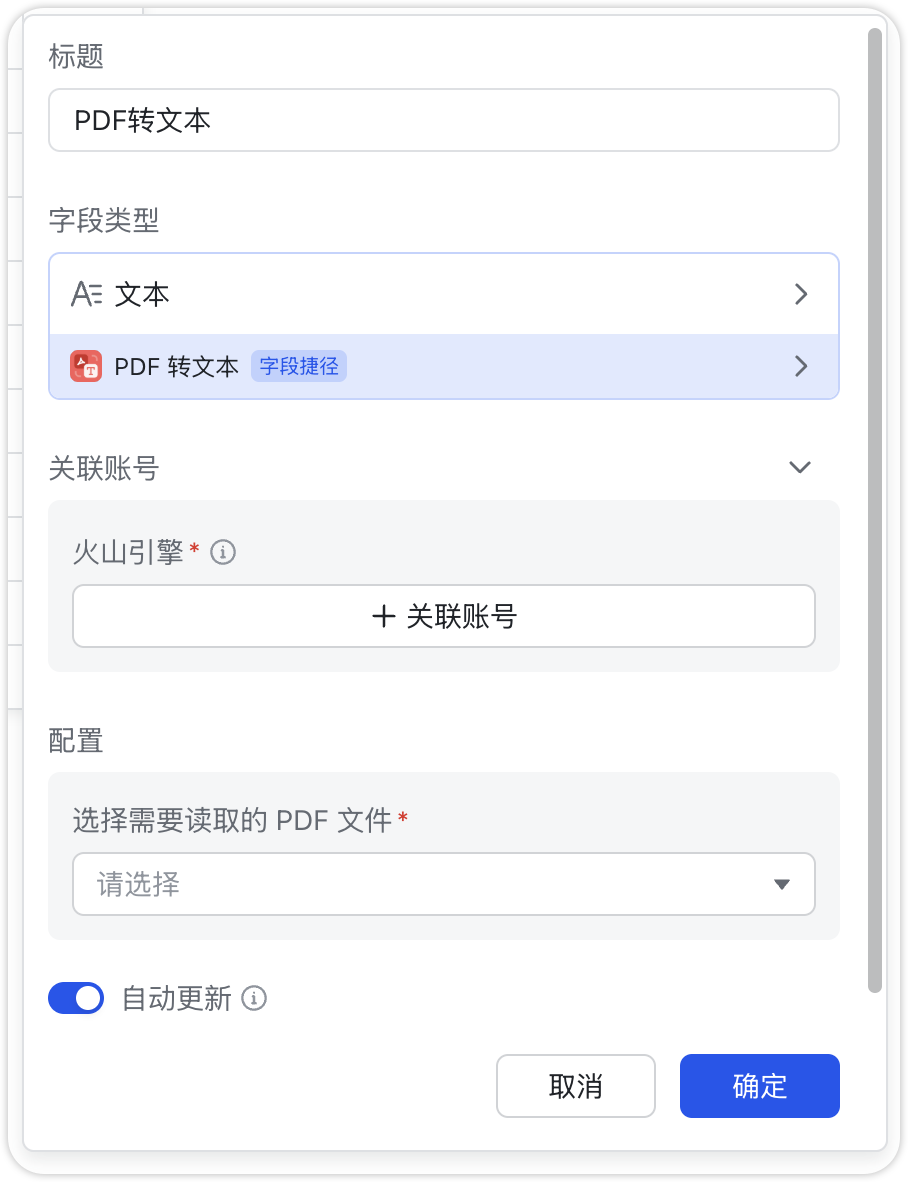This screenshot has width=908, height=1182.
Task: Click the 字段捷径 tag badge
Action: [298, 366]
